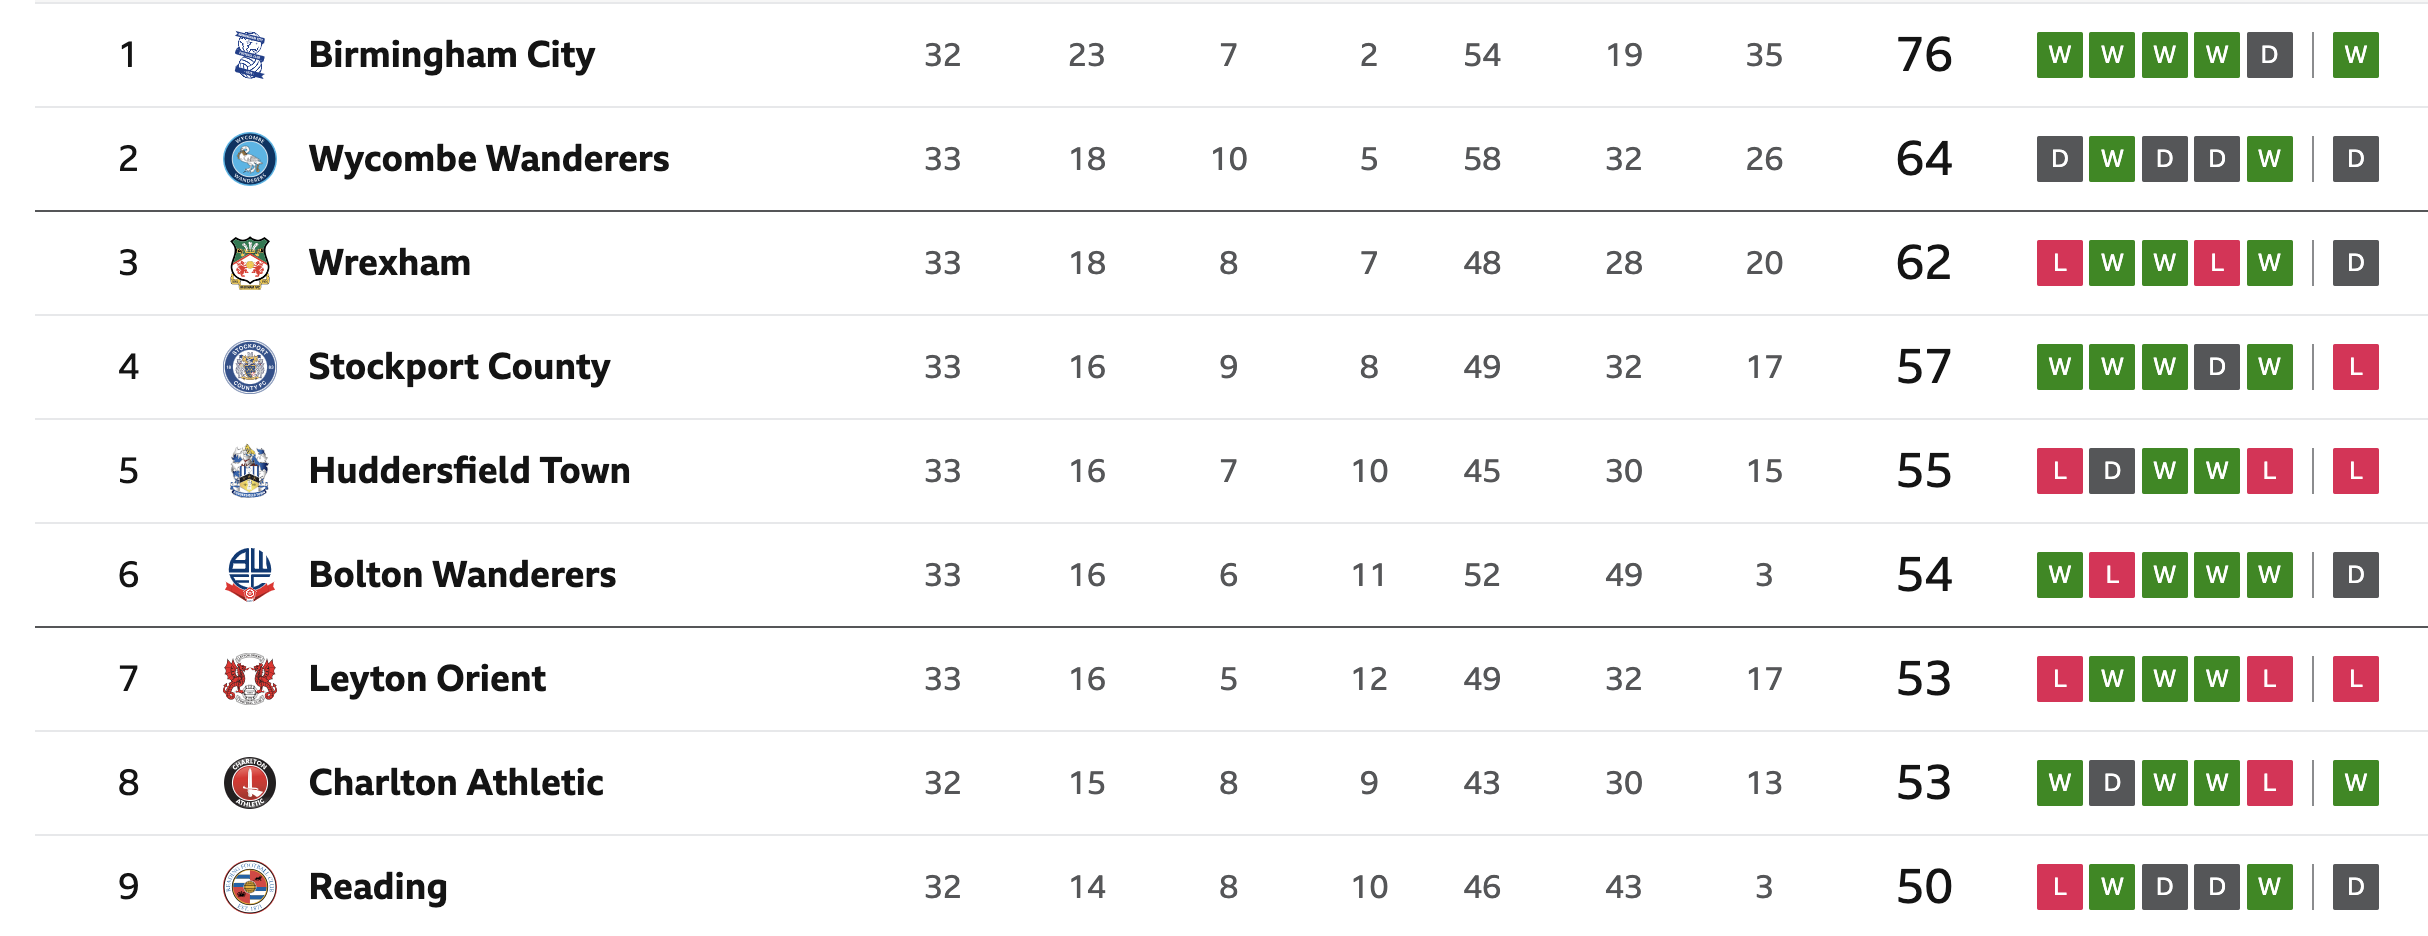Click the Wycombe Wanderers club crest

pos(249,159)
